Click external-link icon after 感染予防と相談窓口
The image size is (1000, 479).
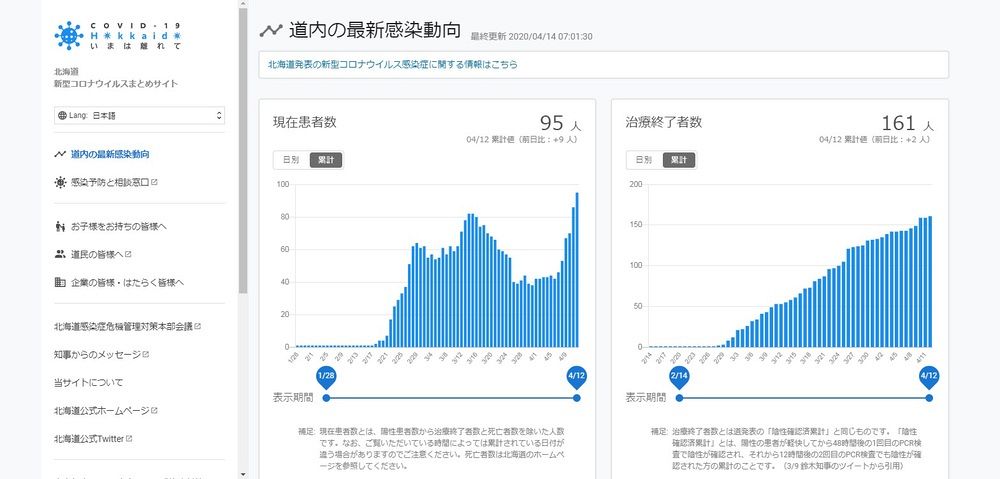coord(154,182)
